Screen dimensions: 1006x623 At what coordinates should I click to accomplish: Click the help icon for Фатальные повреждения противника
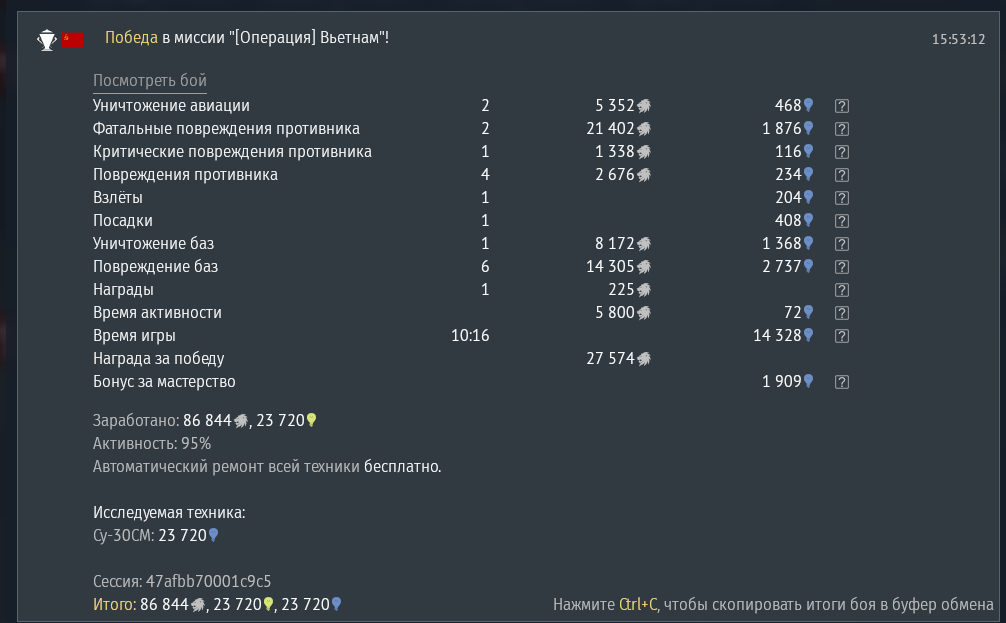842,129
